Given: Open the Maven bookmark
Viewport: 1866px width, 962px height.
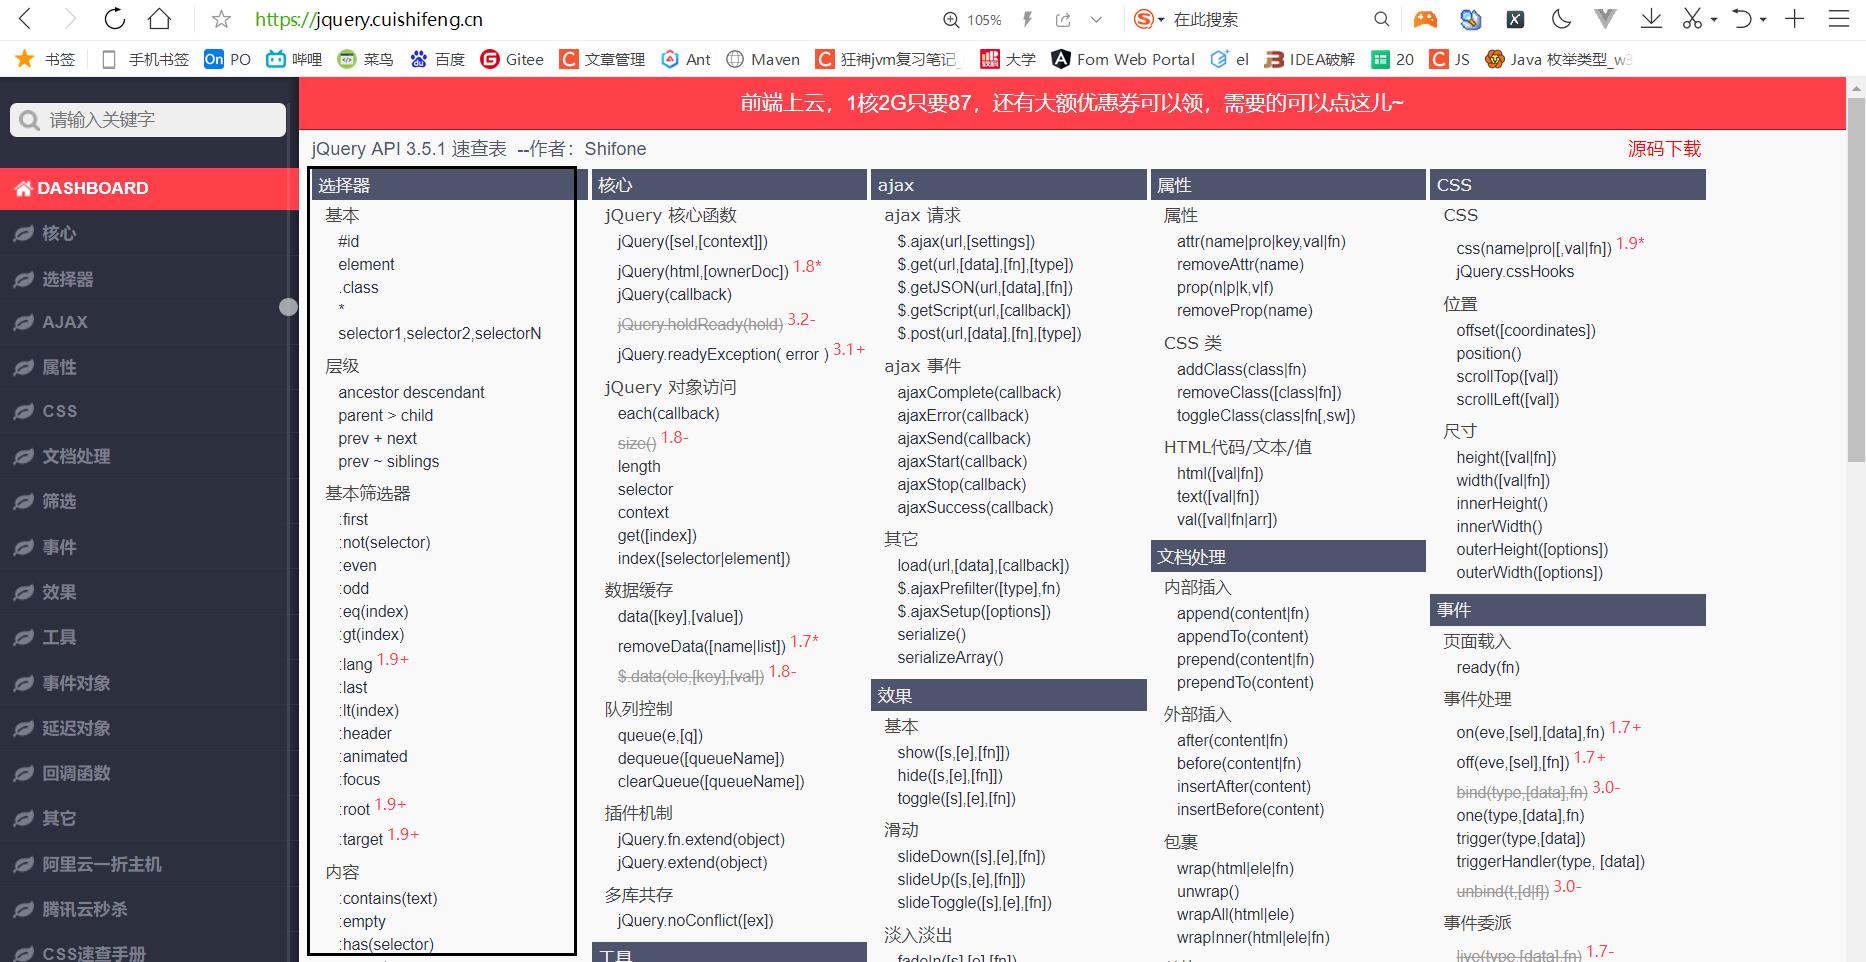Looking at the screenshot, I should 763,59.
